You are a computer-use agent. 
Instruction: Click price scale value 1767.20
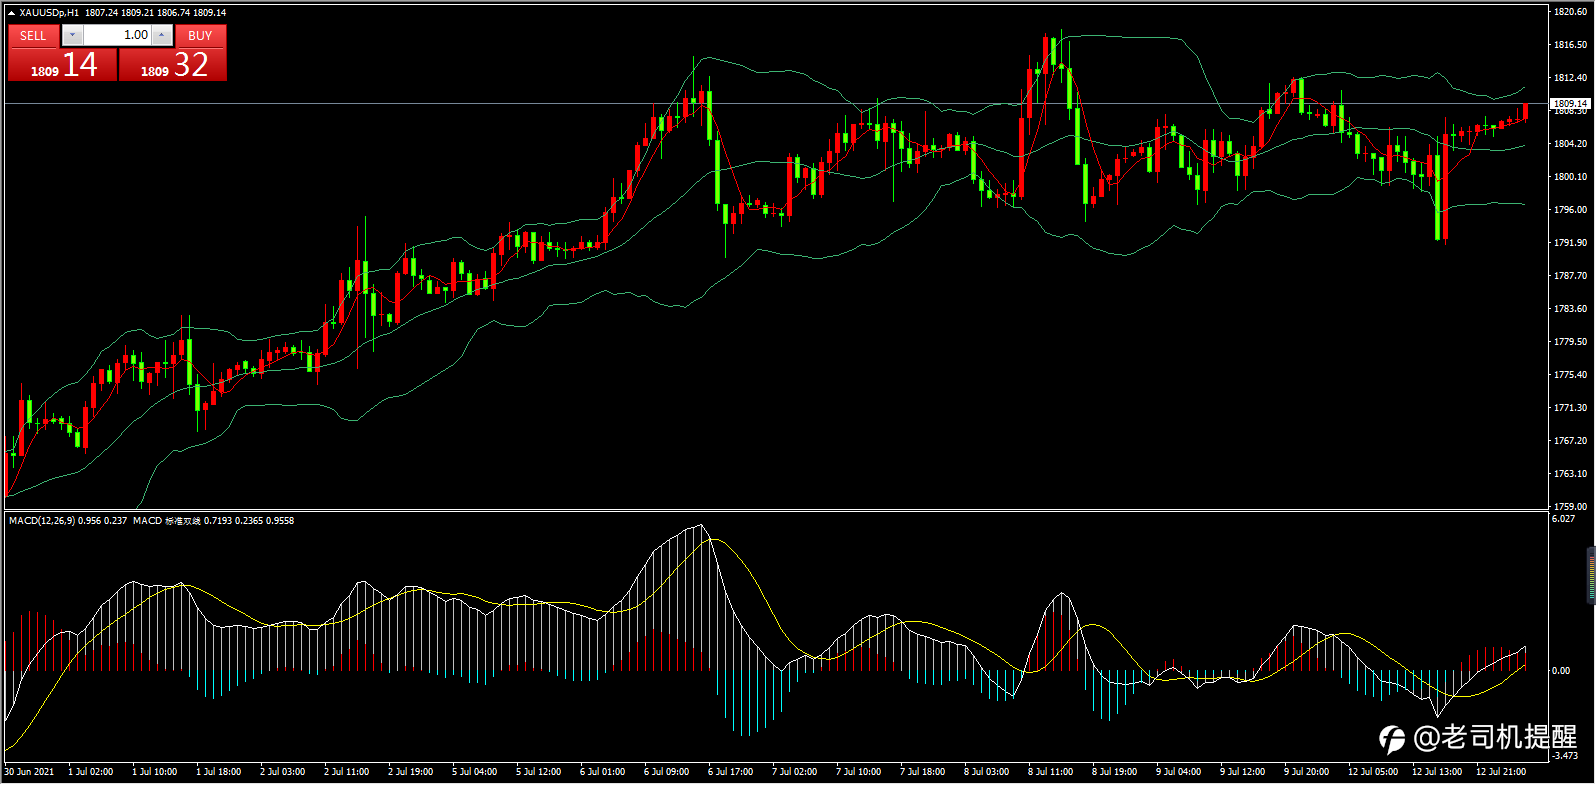[x=1570, y=441]
